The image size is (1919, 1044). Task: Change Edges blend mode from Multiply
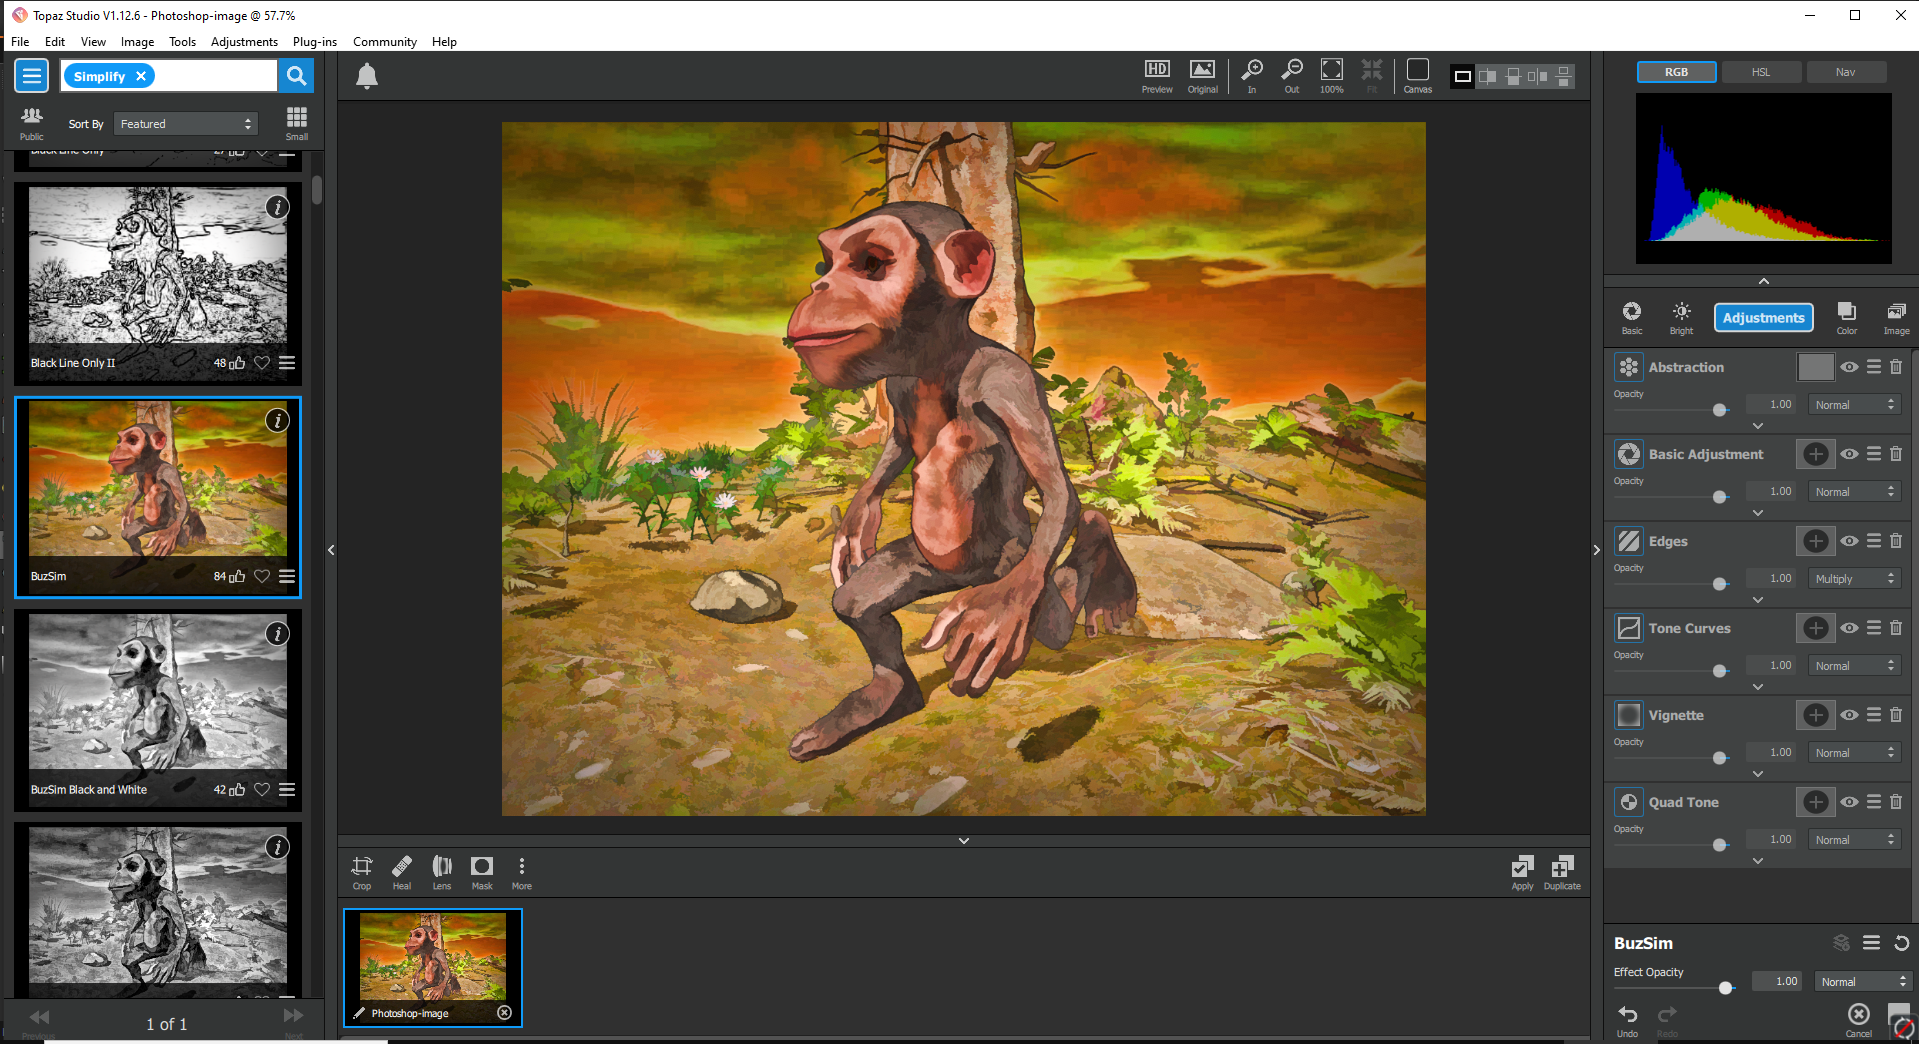tap(1853, 578)
